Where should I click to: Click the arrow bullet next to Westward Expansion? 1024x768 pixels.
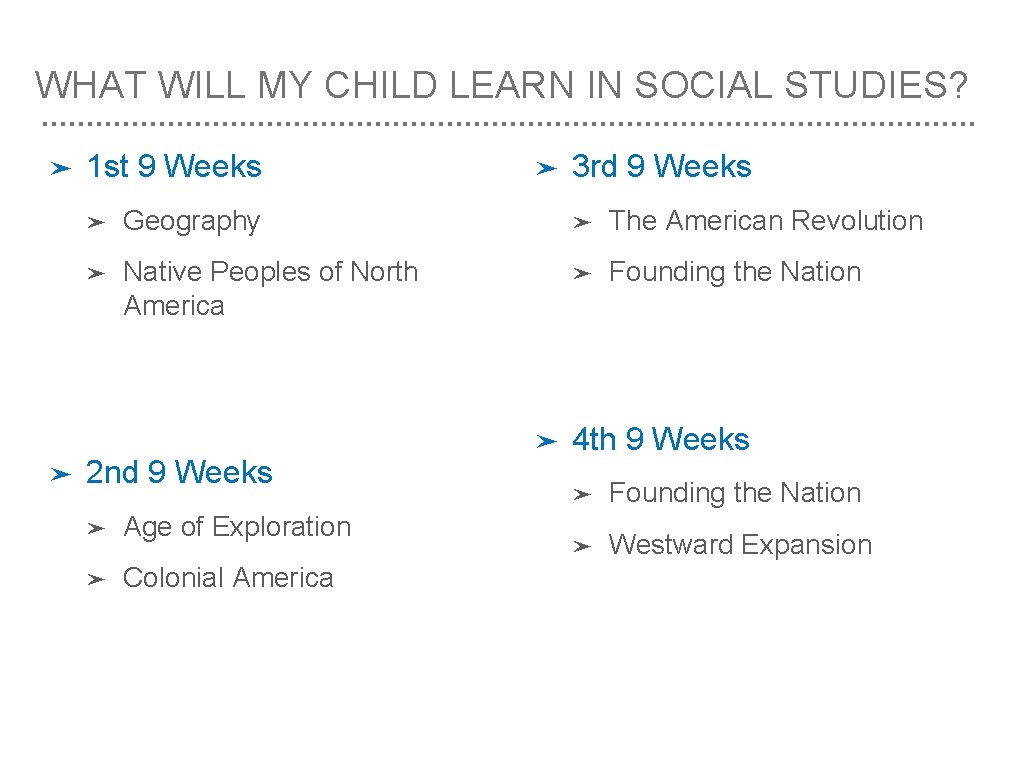click(582, 546)
